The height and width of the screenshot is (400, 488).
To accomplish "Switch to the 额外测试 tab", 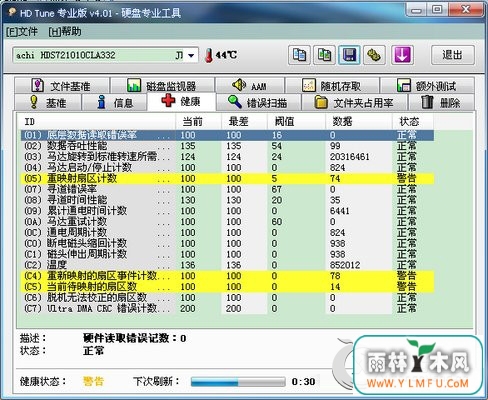I will click(x=427, y=86).
